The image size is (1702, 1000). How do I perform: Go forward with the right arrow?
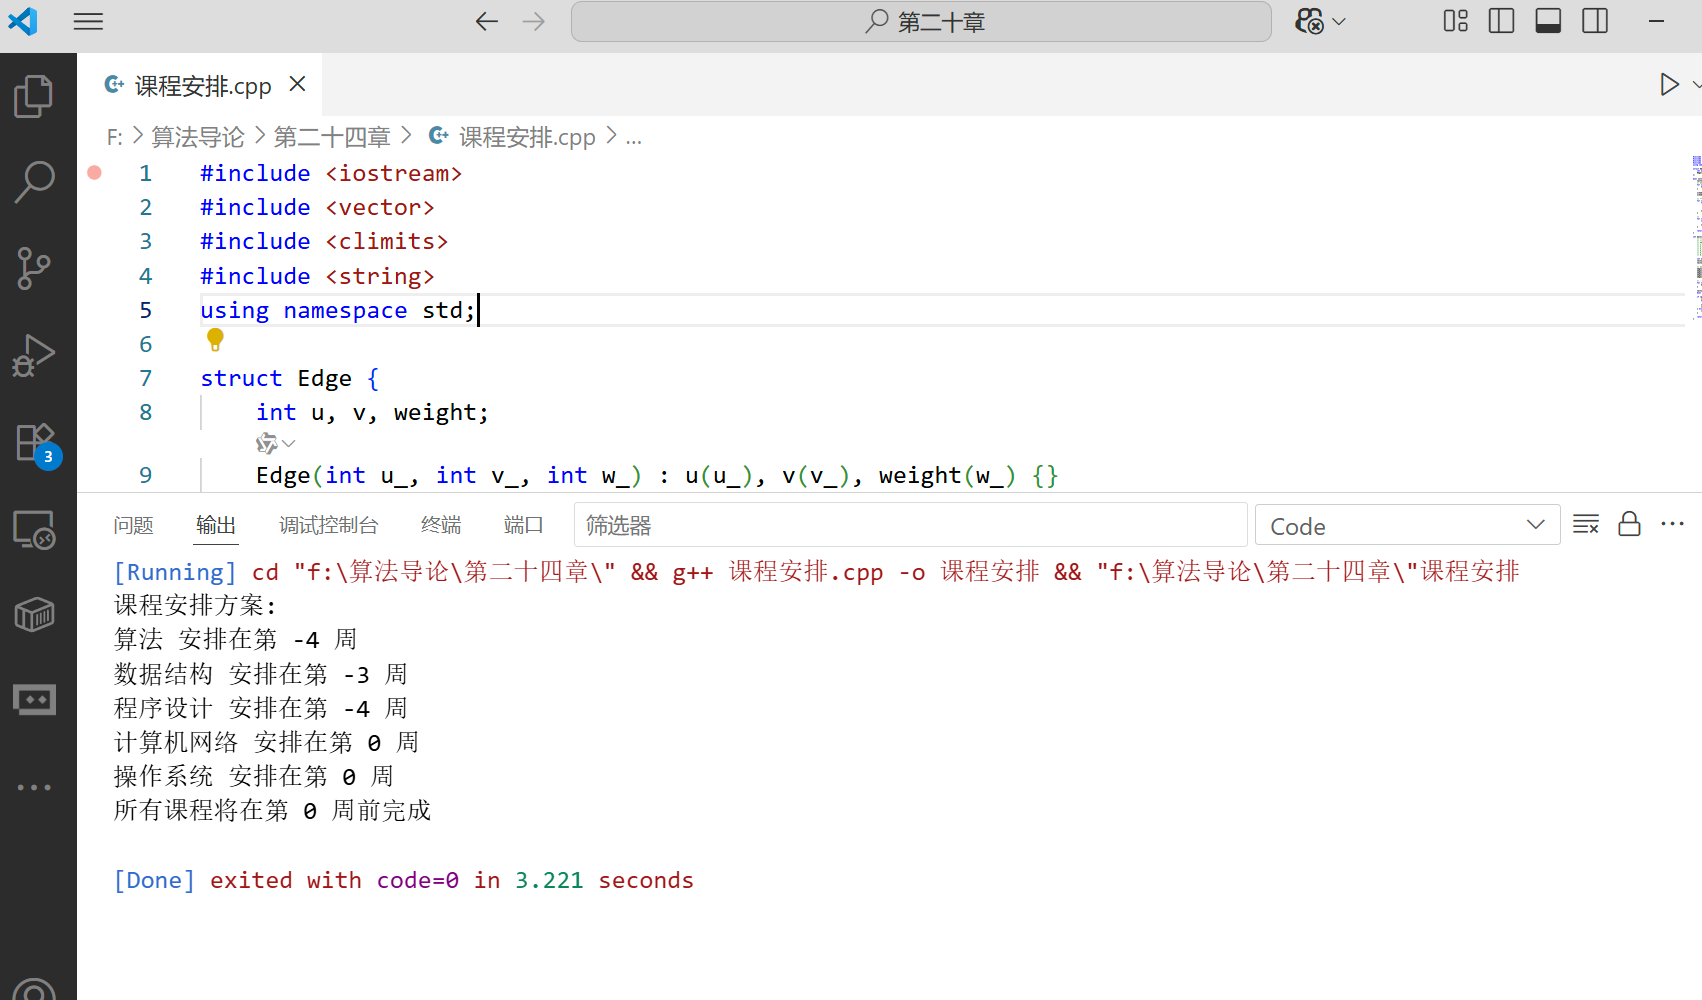[534, 21]
